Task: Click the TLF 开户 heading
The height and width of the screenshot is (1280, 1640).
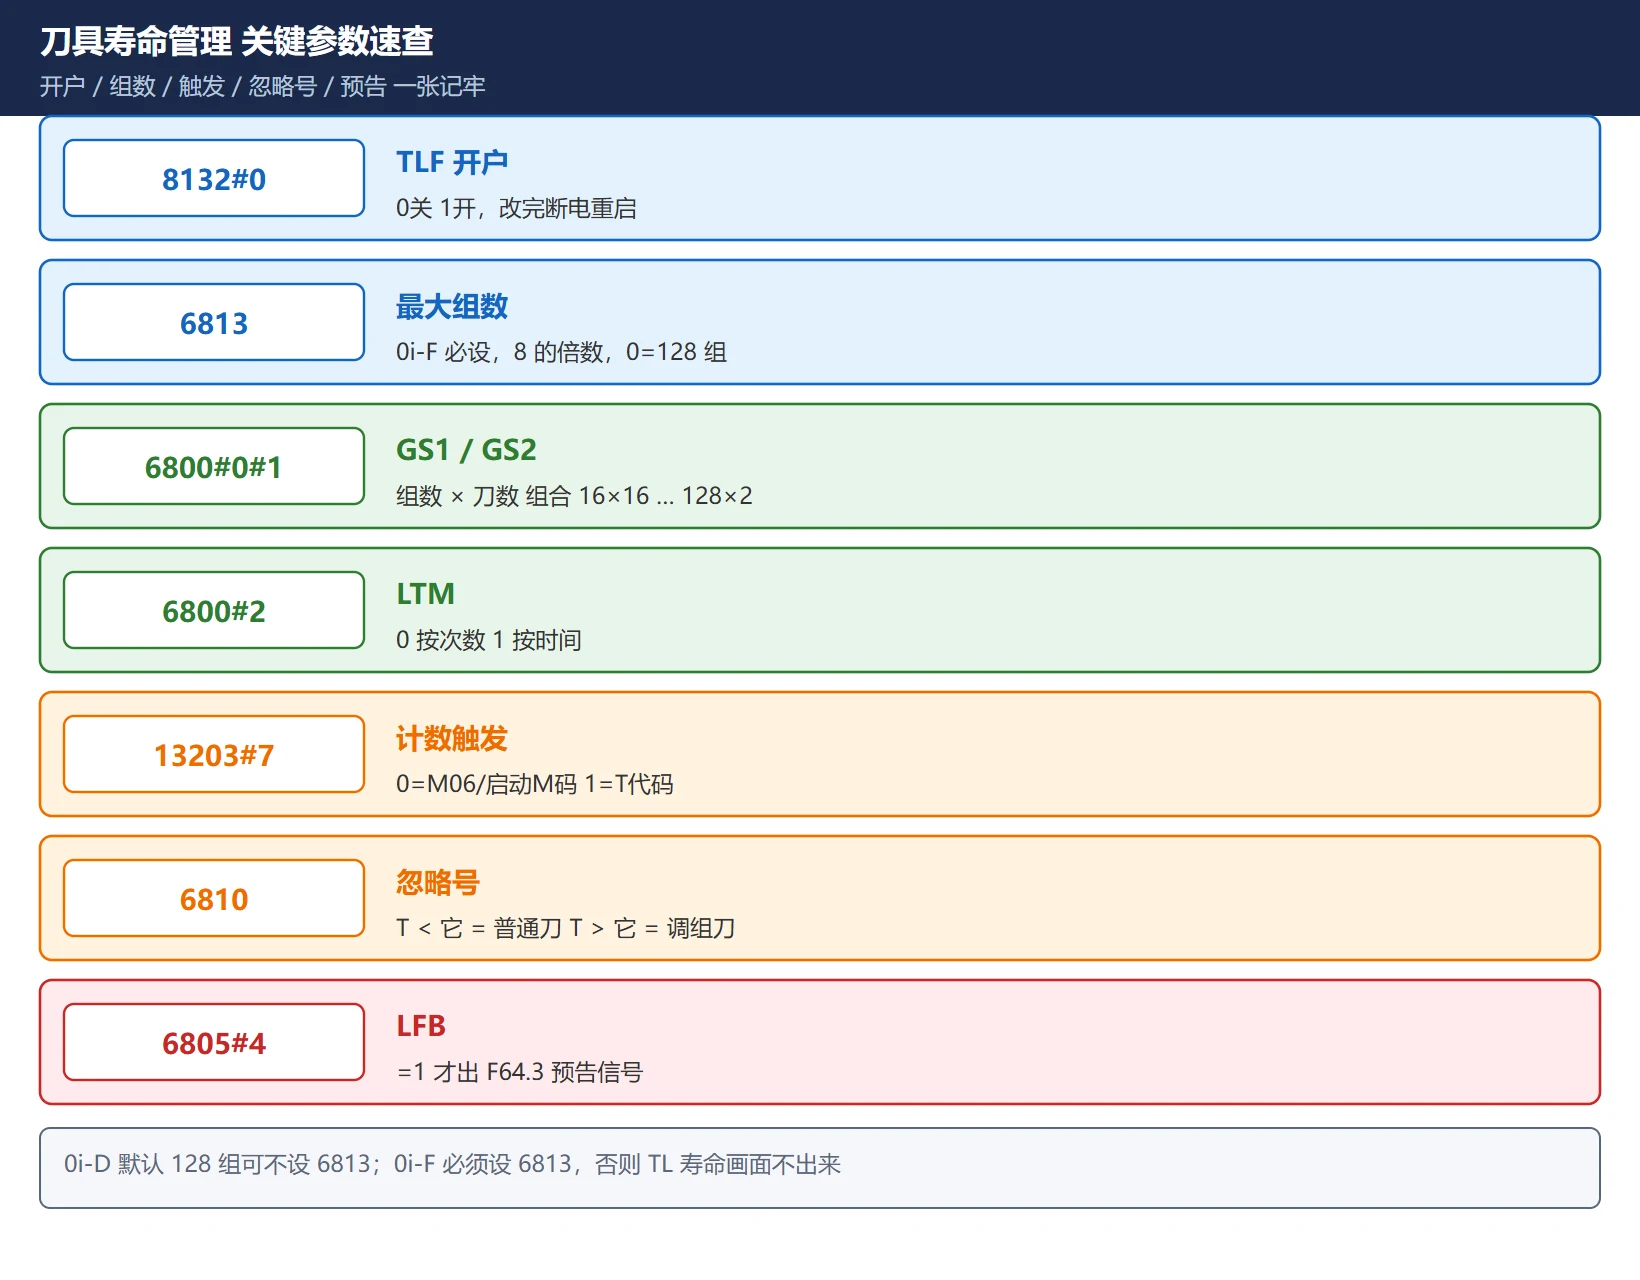Action: click(452, 162)
